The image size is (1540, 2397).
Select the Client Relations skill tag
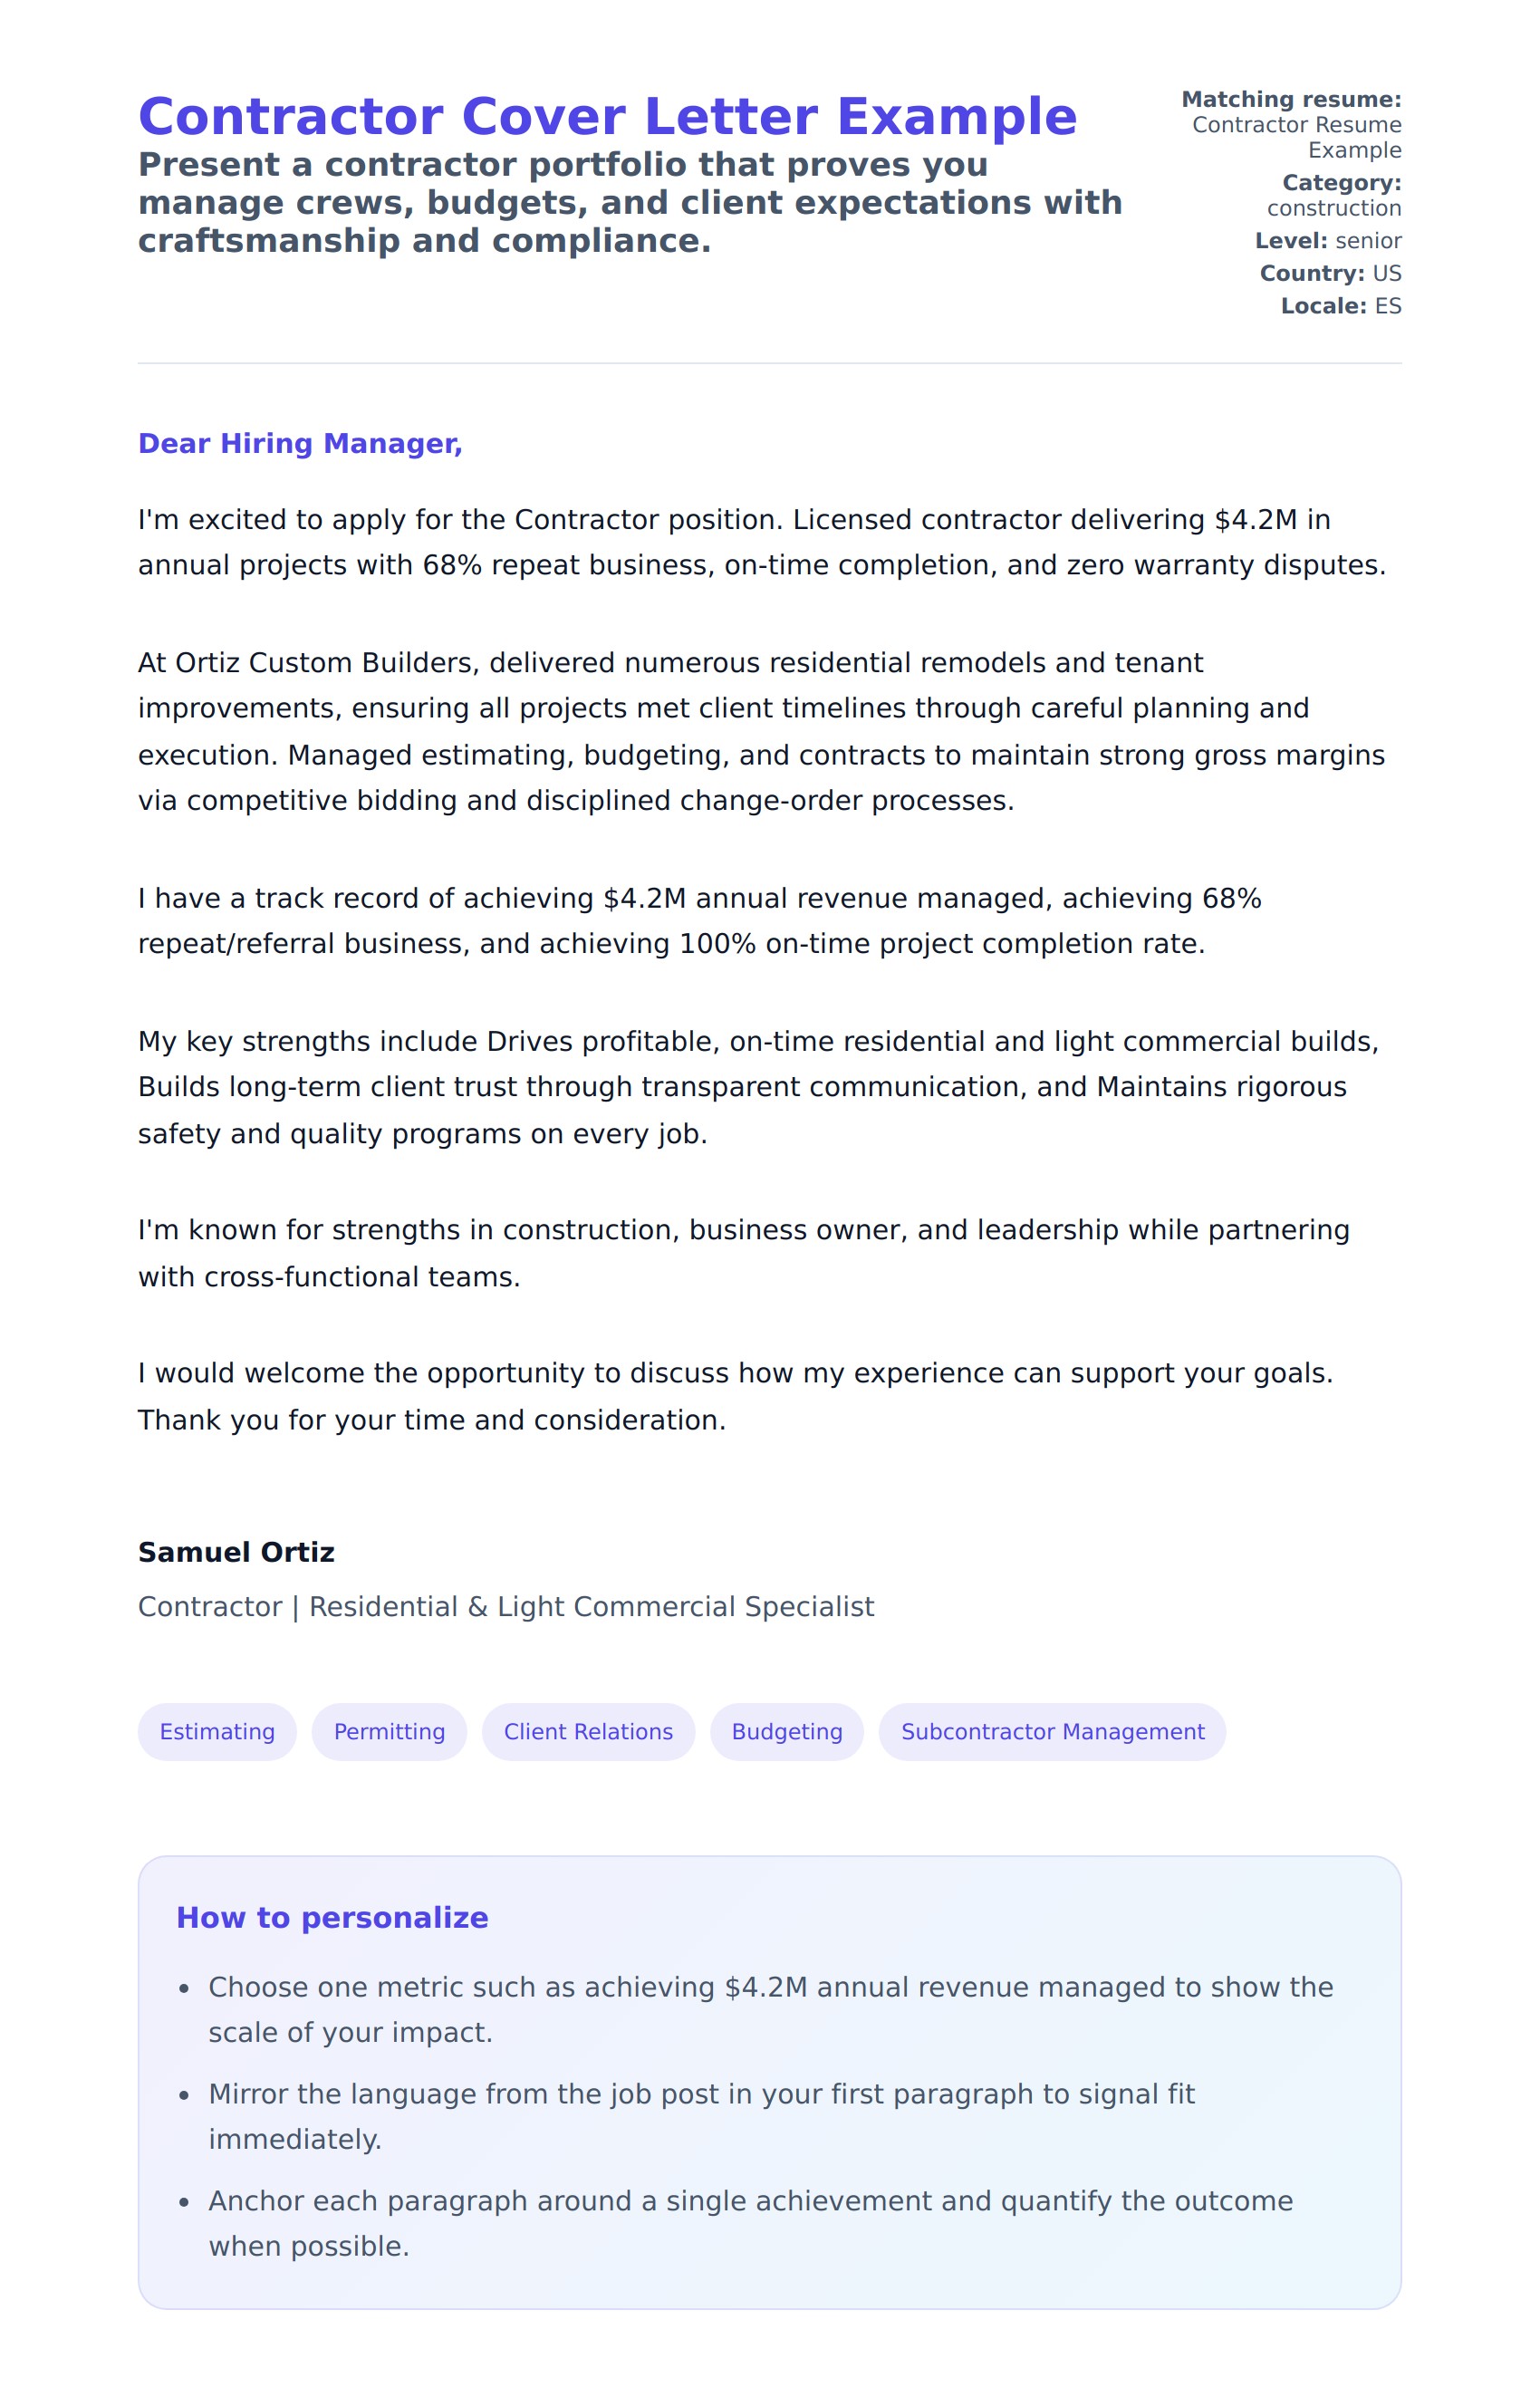588,1732
